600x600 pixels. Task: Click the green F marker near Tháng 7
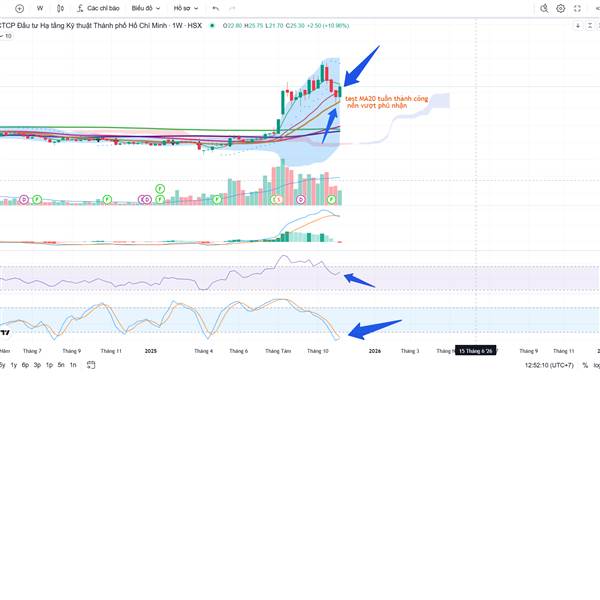[37, 199]
